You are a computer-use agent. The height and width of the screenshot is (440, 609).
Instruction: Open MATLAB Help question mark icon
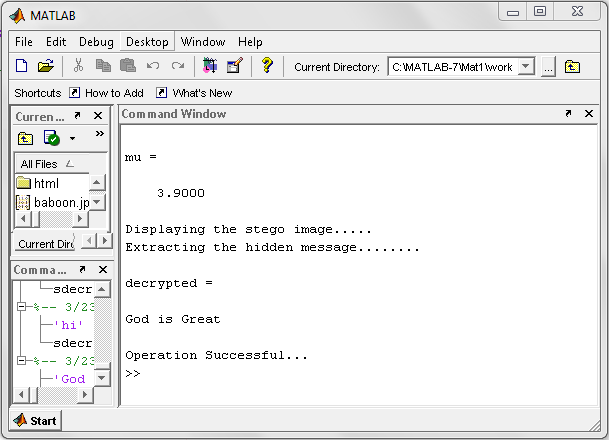(x=267, y=67)
